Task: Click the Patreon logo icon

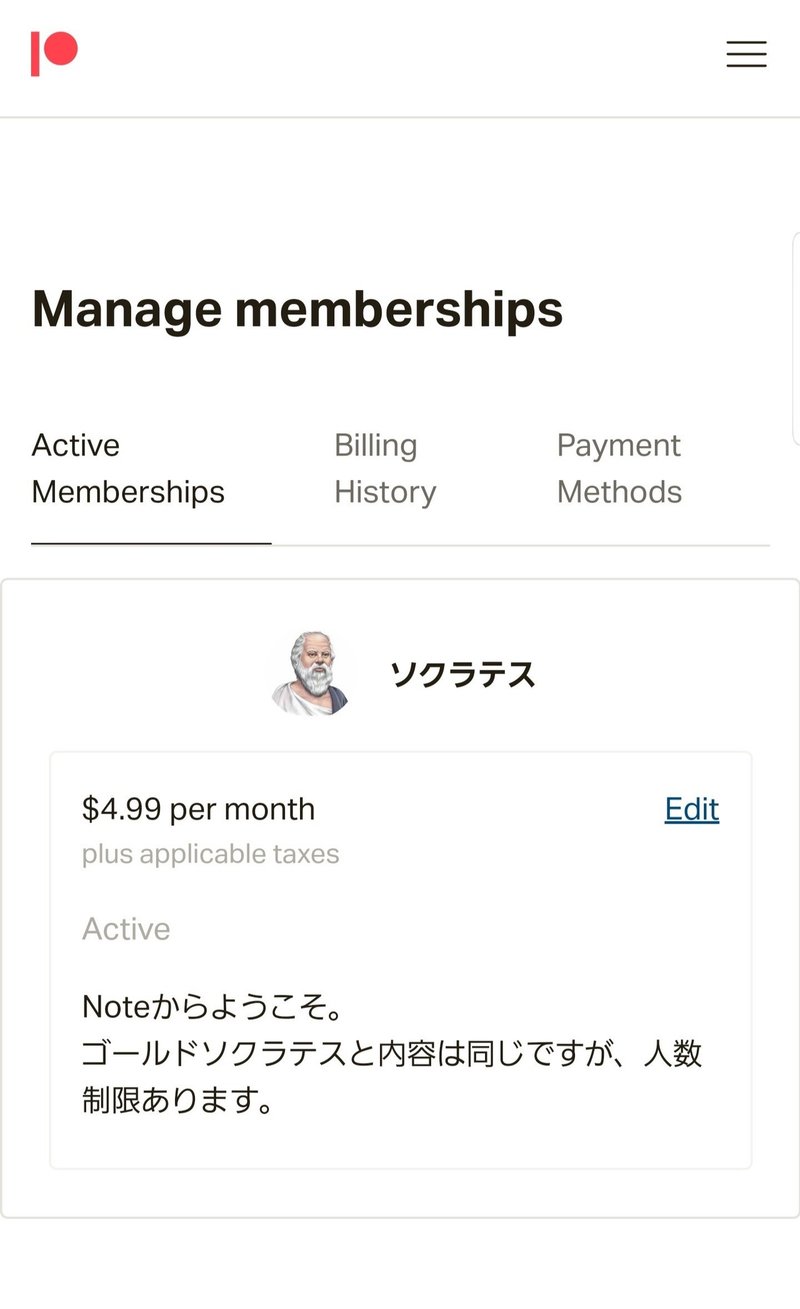Action: click(54, 53)
